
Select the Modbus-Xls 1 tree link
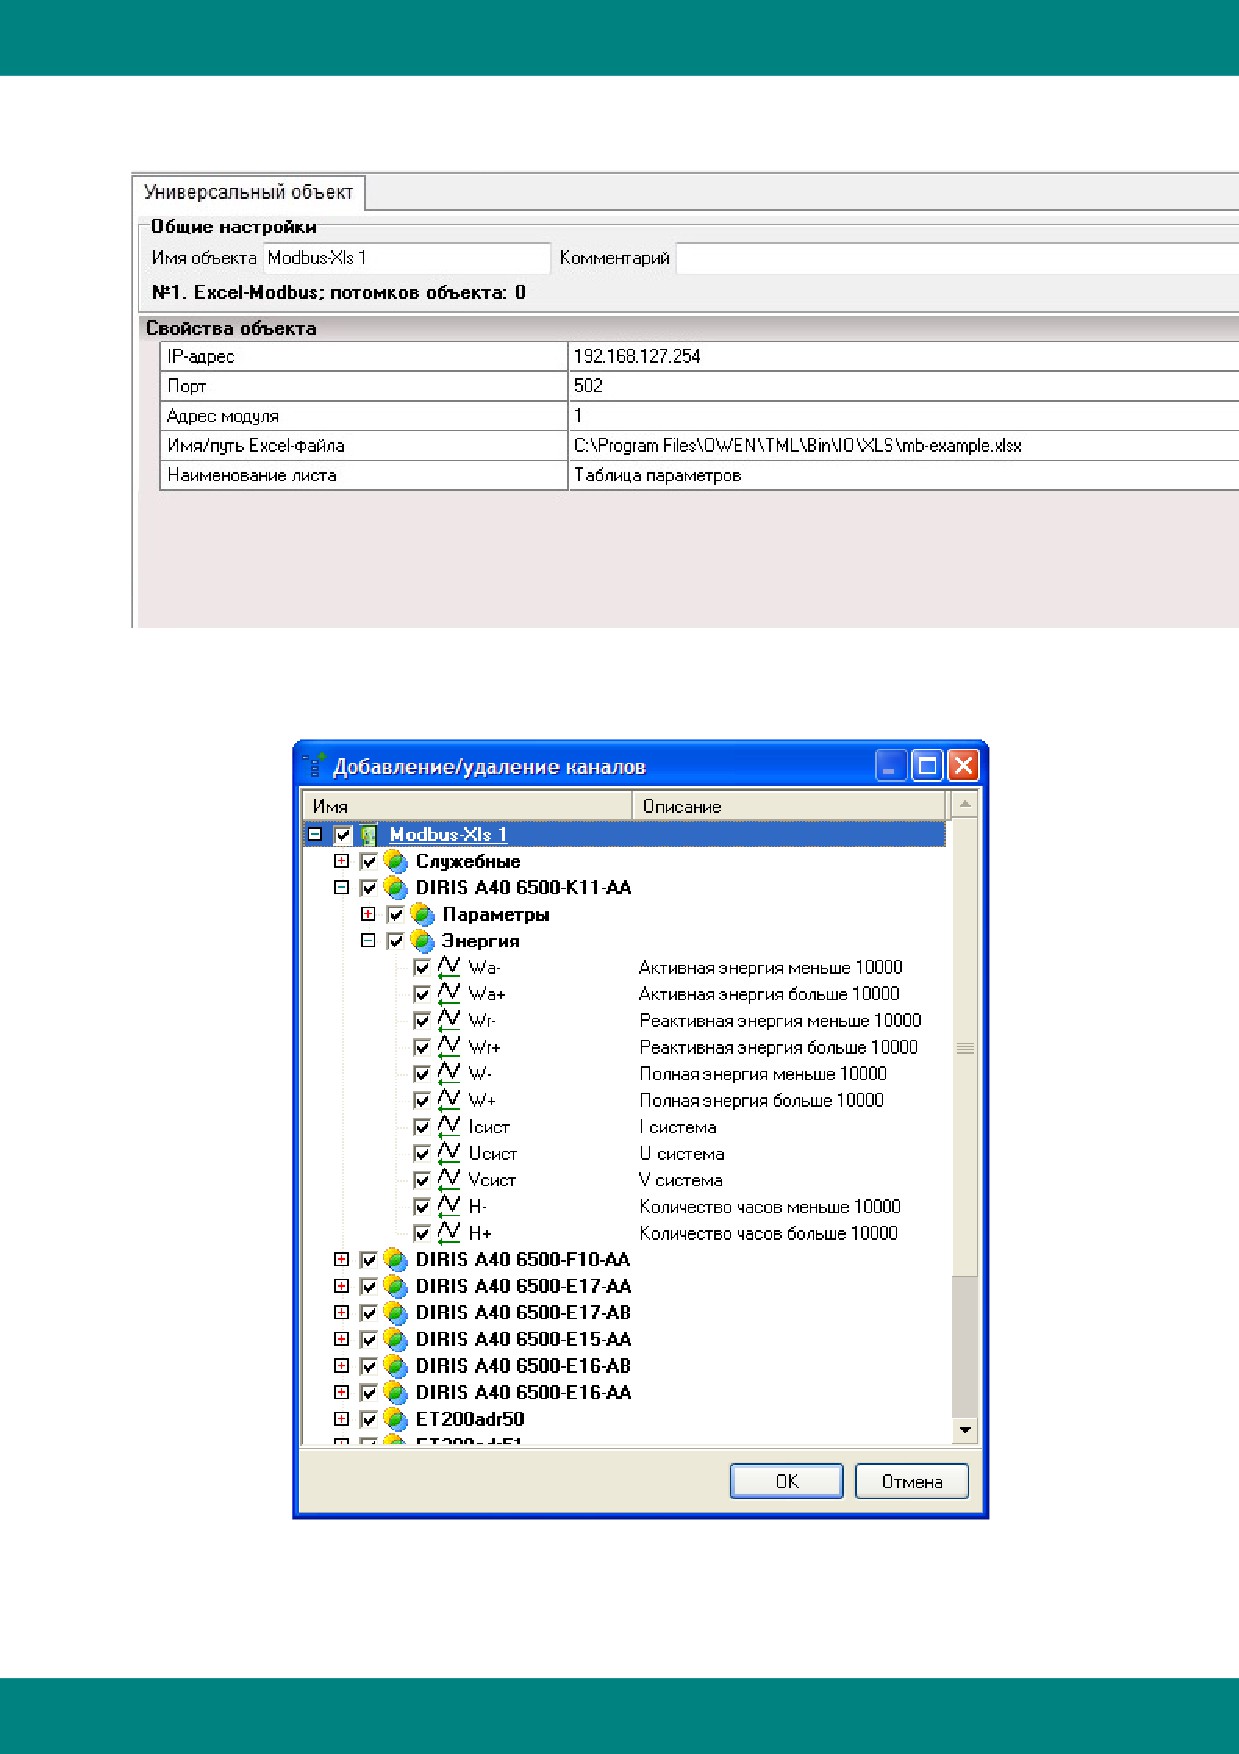click(x=448, y=834)
